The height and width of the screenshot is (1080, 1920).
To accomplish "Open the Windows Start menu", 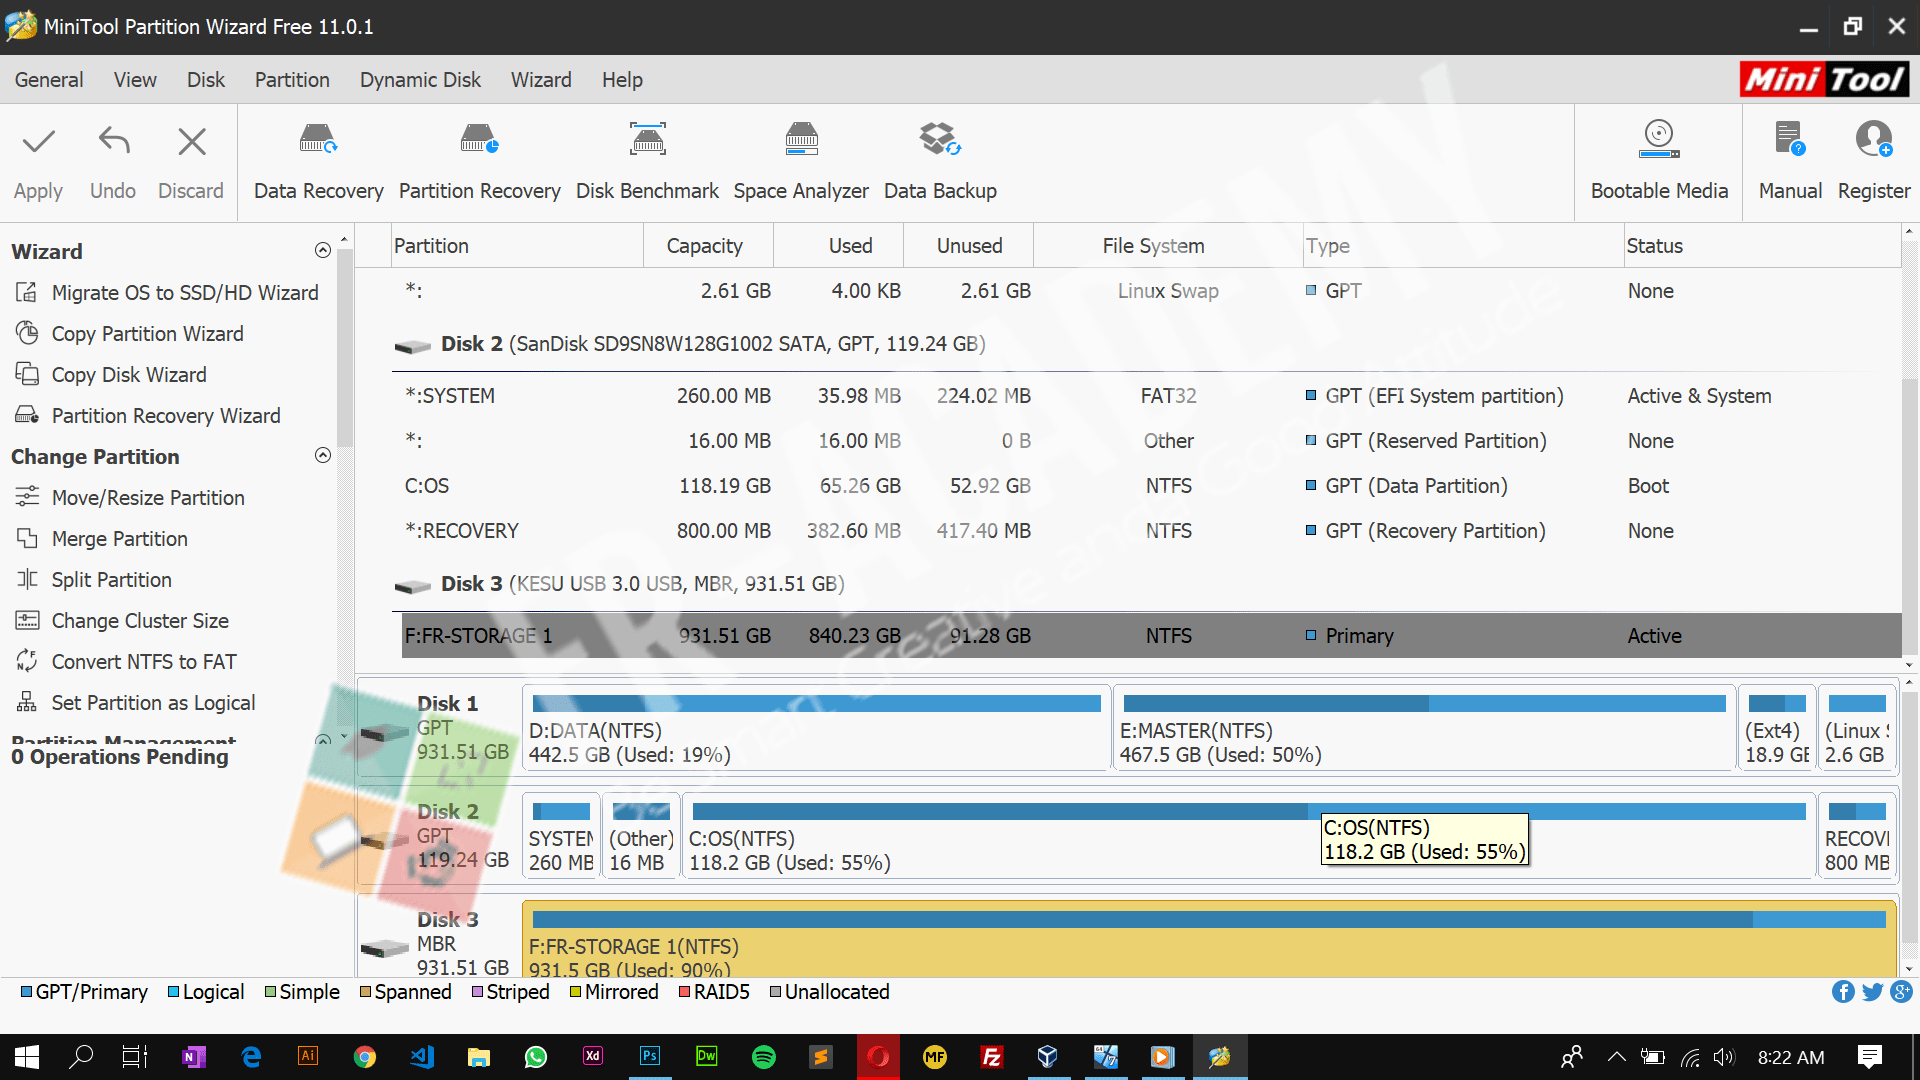I will pos(27,1057).
